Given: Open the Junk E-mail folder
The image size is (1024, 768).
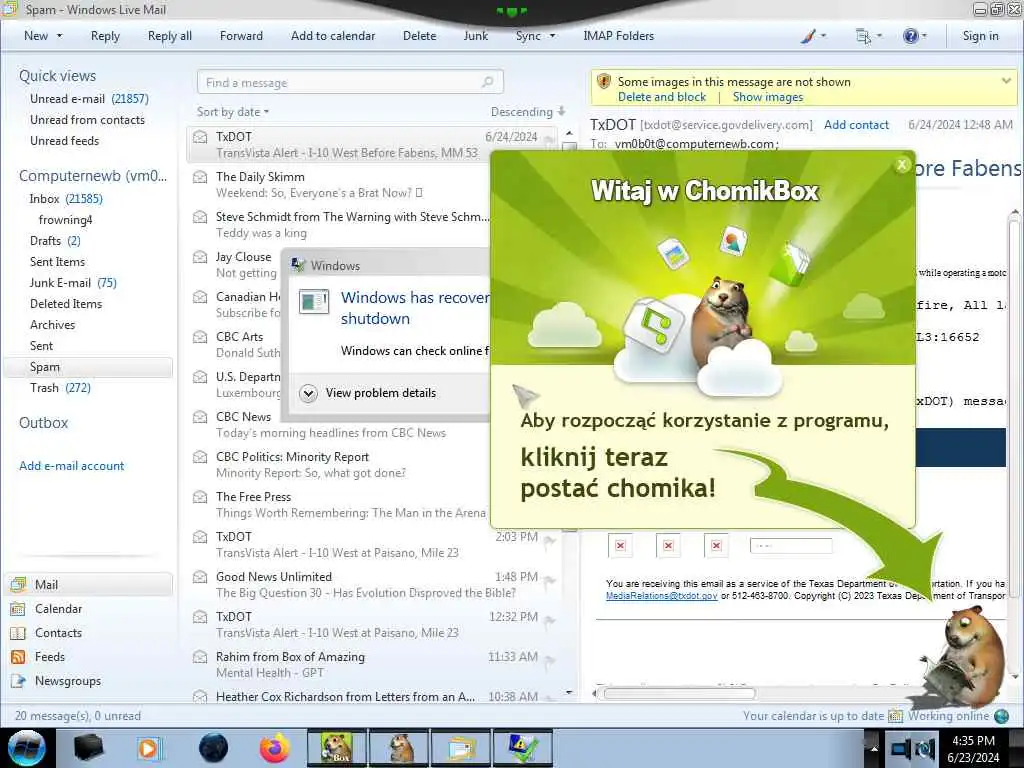Looking at the screenshot, I should (x=73, y=282).
